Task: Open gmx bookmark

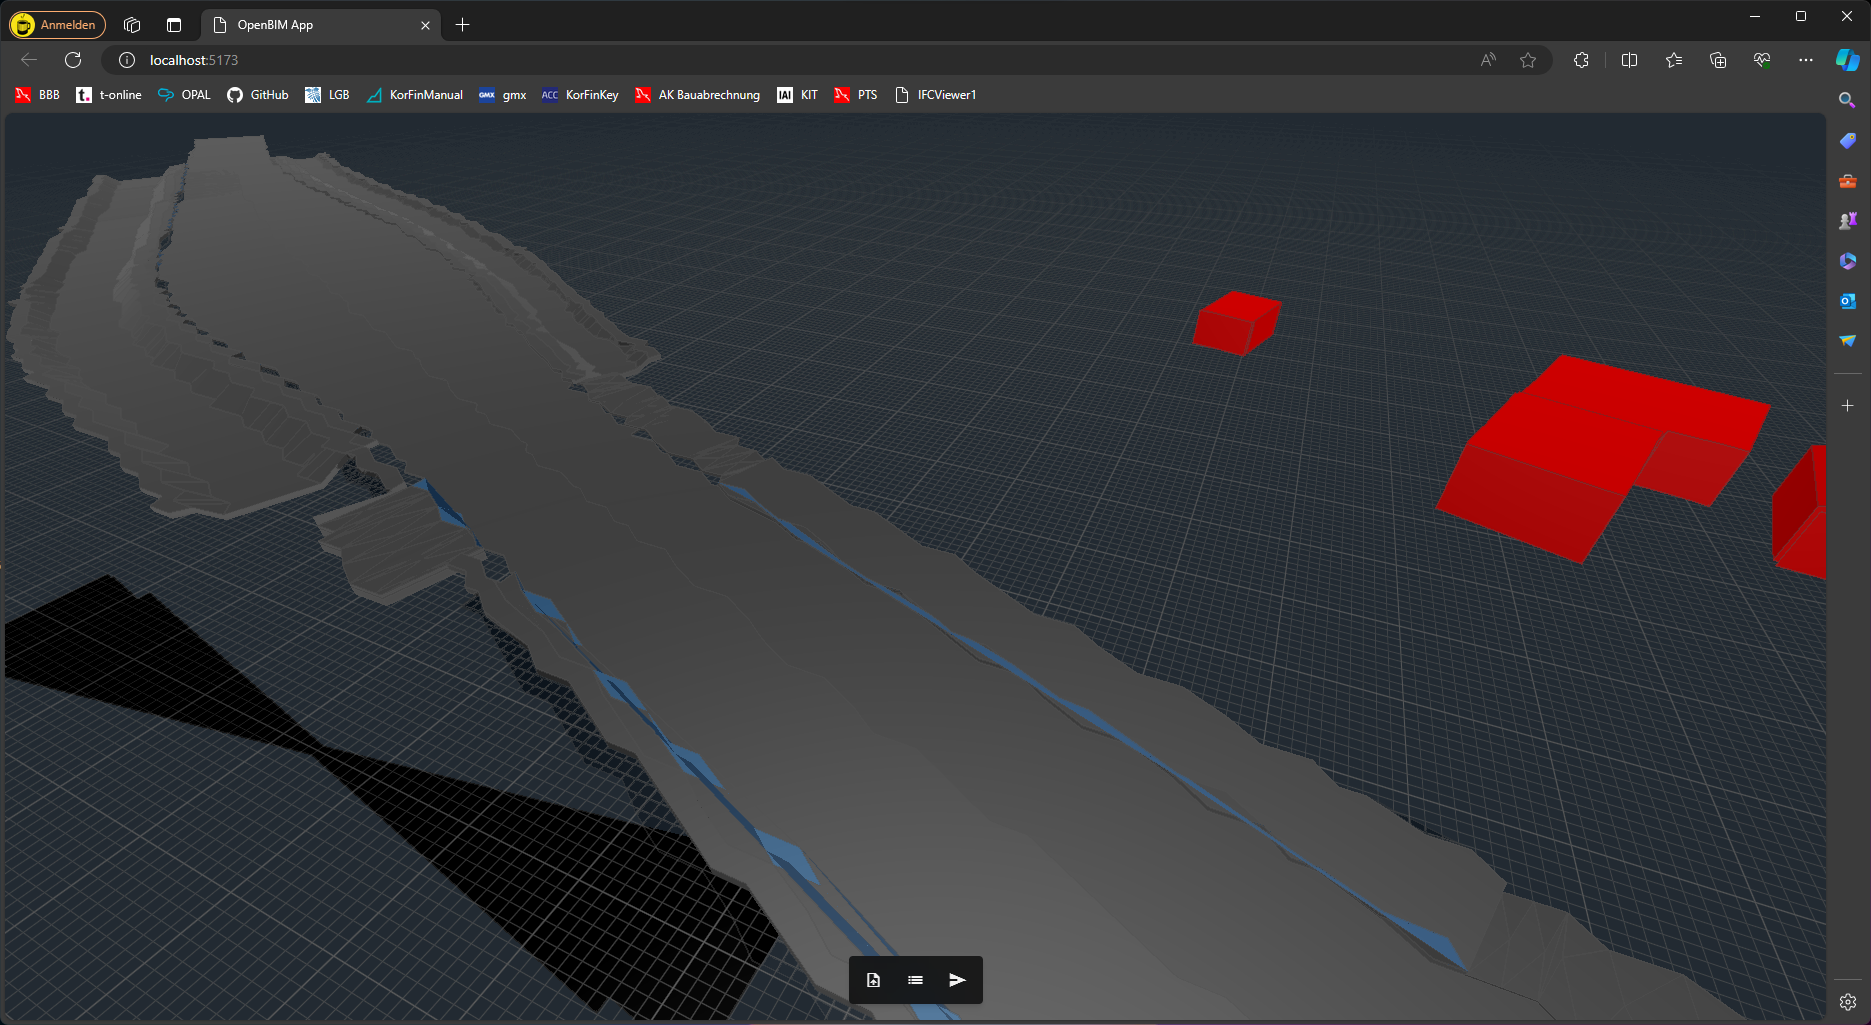Action: pyautogui.click(x=502, y=95)
